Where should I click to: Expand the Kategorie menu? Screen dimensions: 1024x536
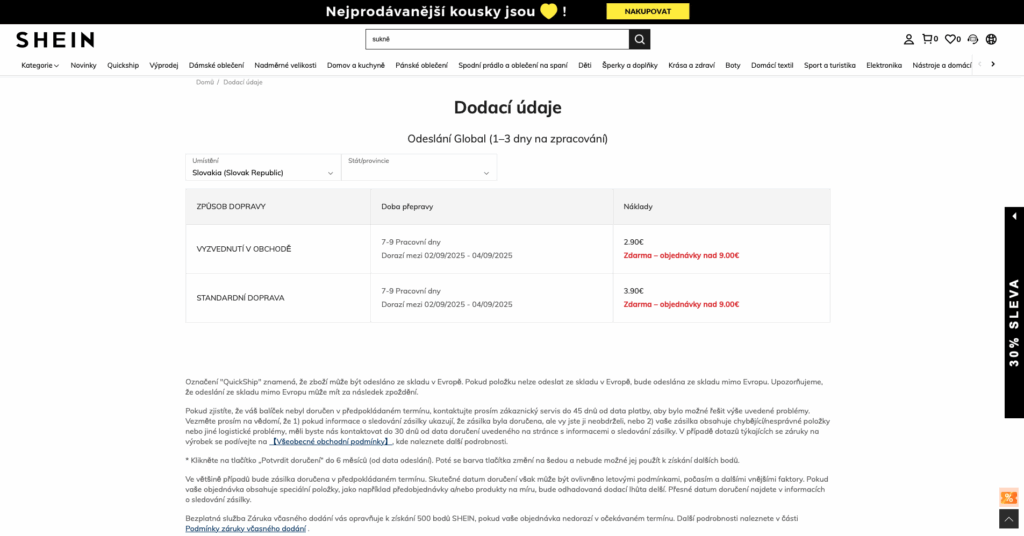[40, 65]
